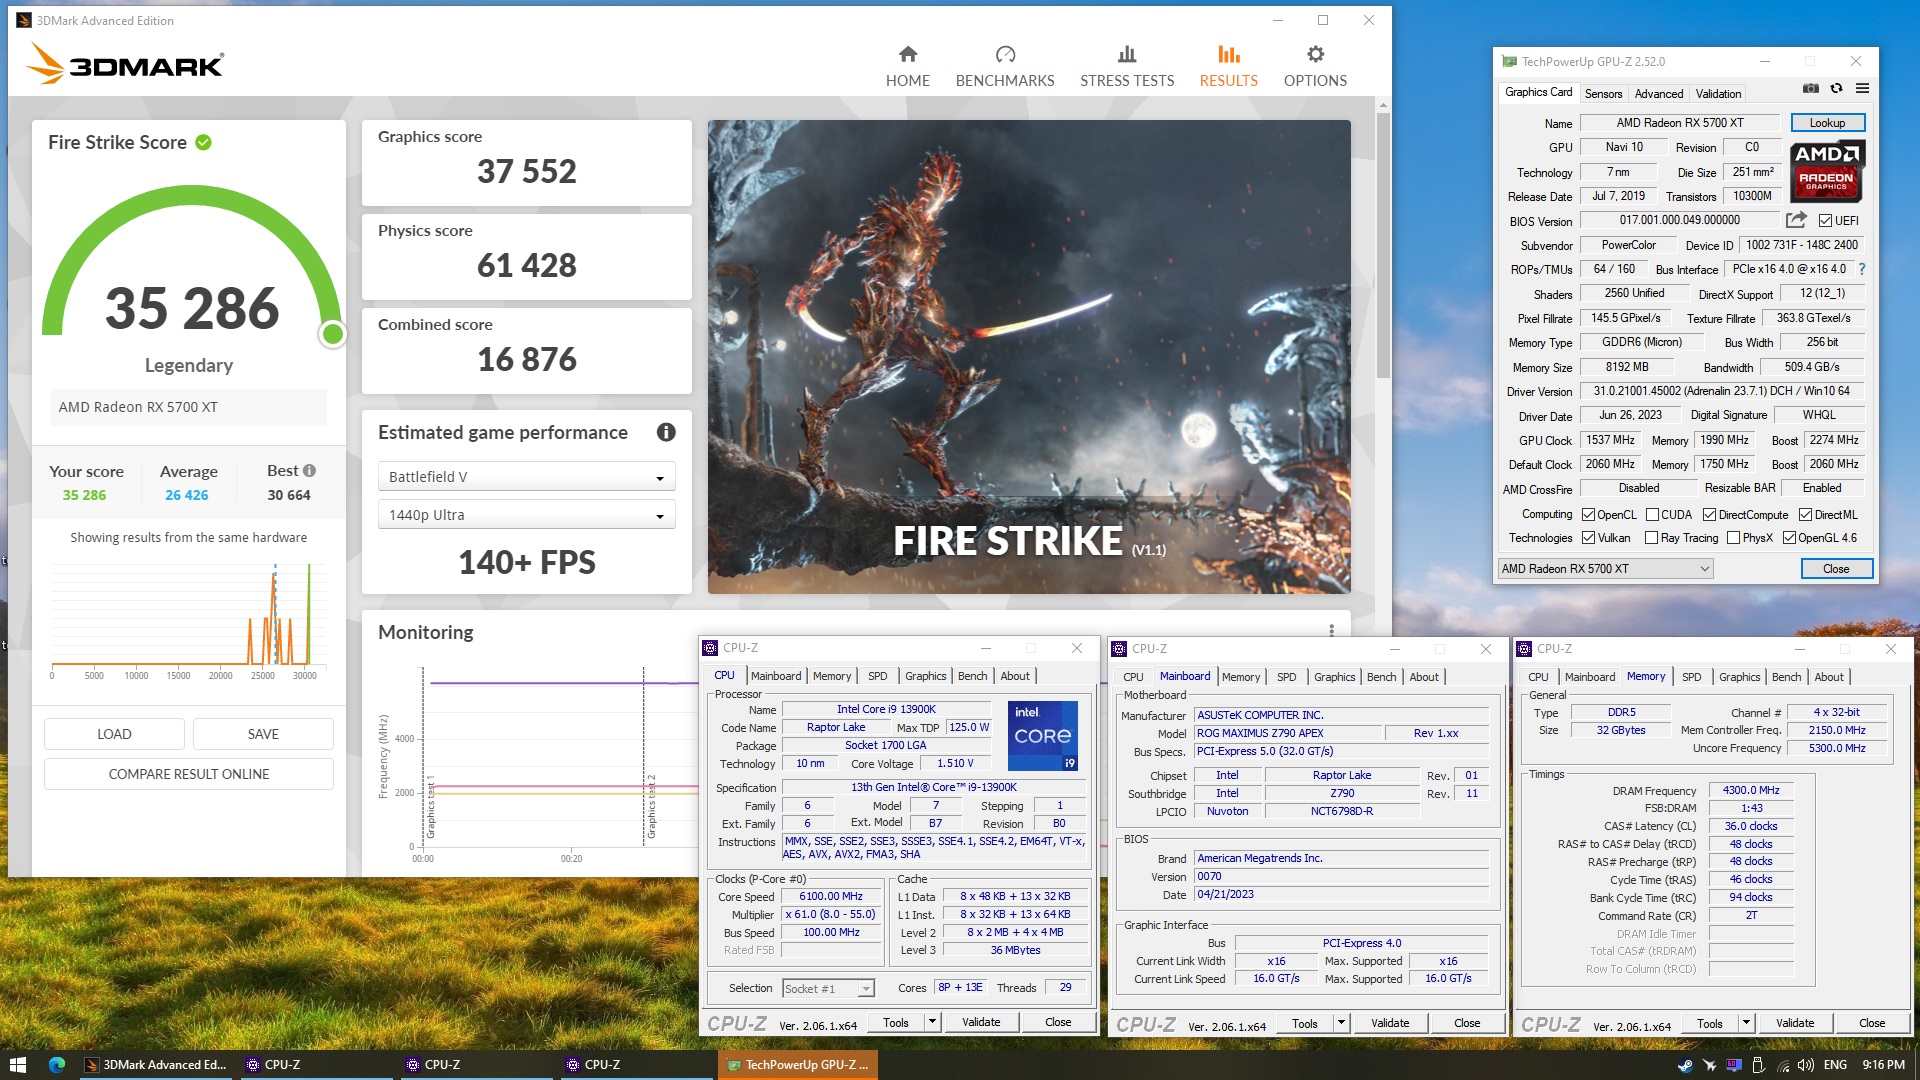Switch to Advanced tab in GPU-Z

coord(1658,94)
